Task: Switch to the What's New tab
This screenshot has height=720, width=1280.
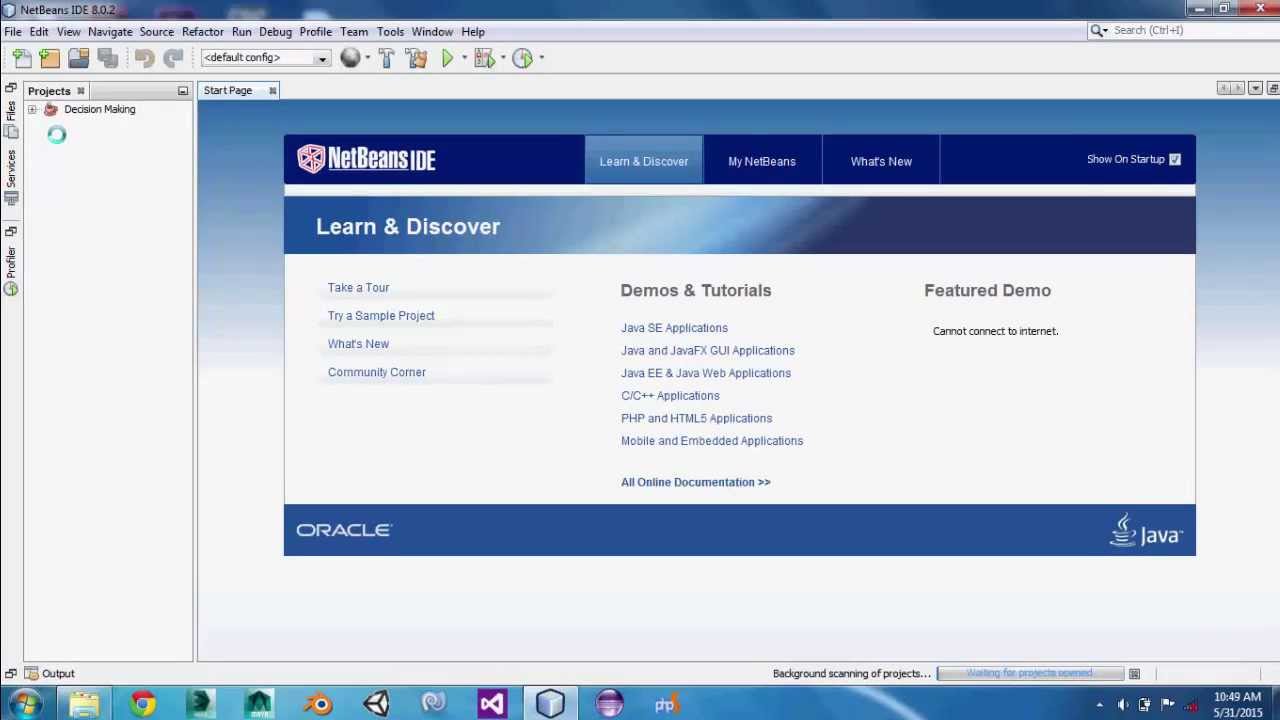Action: pos(881,161)
